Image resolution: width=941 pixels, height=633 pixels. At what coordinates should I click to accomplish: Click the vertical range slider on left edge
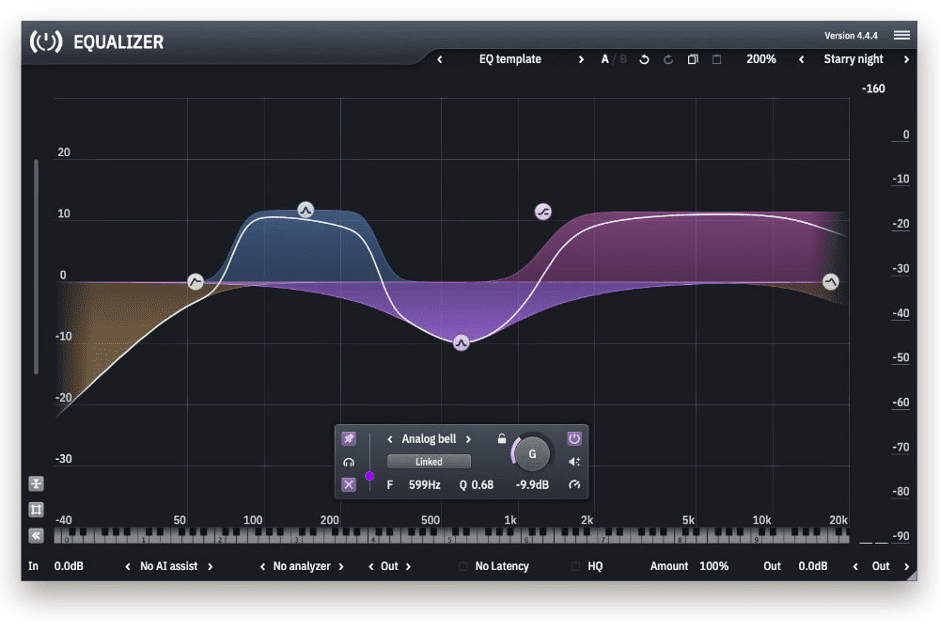(36, 266)
